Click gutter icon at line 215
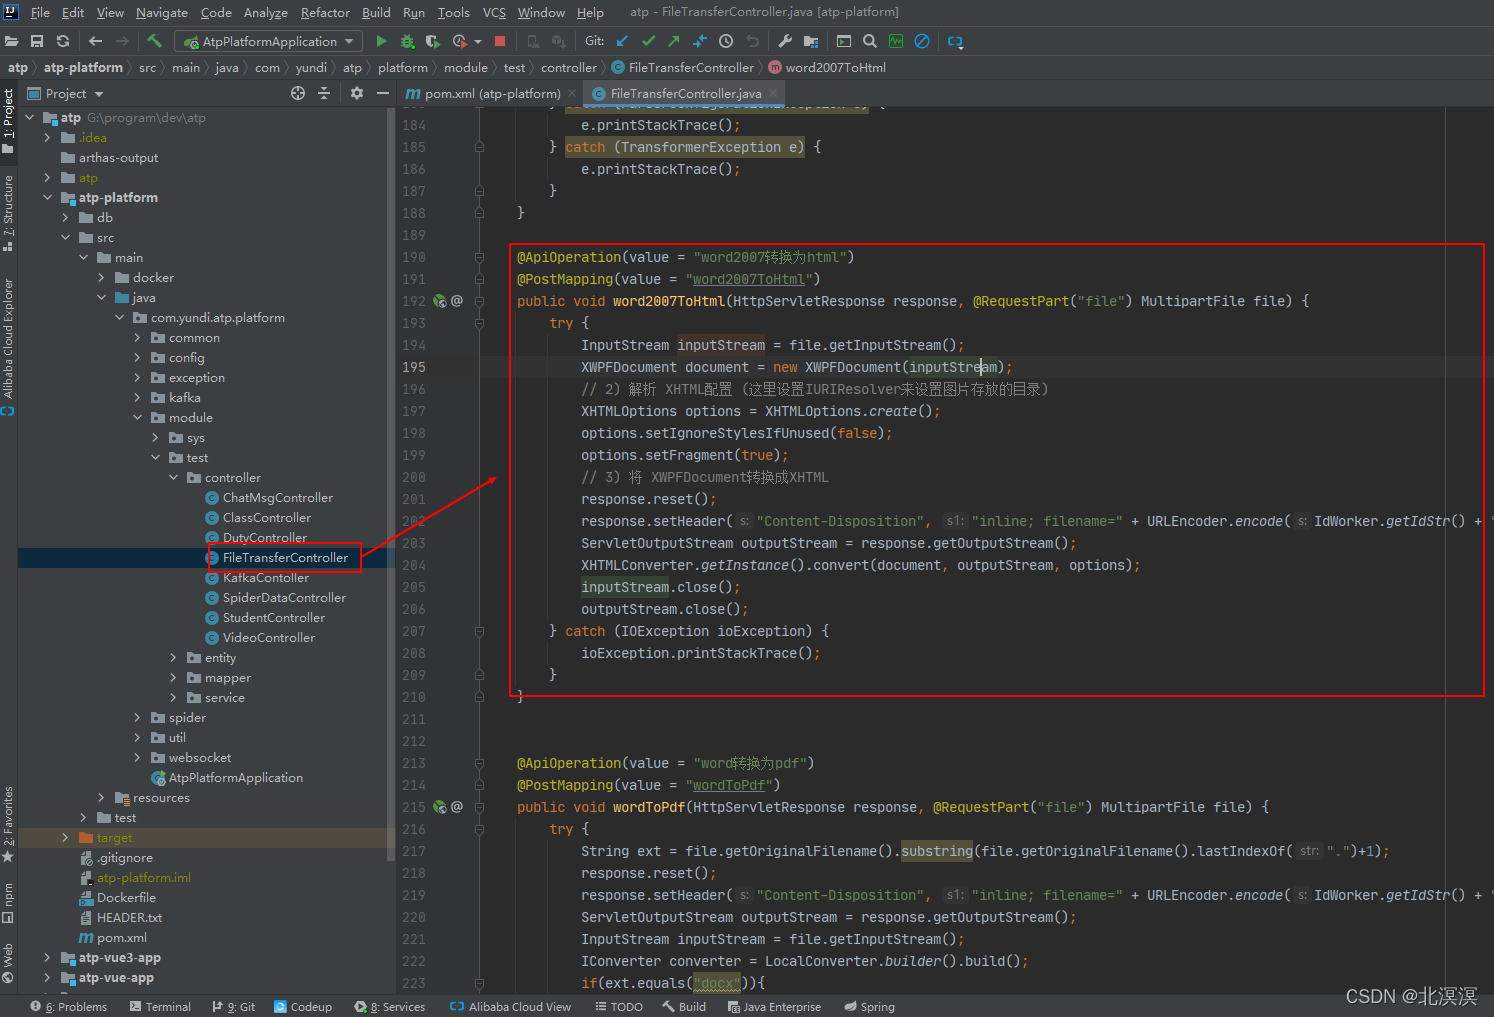Viewport: 1494px width, 1017px height. click(439, 806)
